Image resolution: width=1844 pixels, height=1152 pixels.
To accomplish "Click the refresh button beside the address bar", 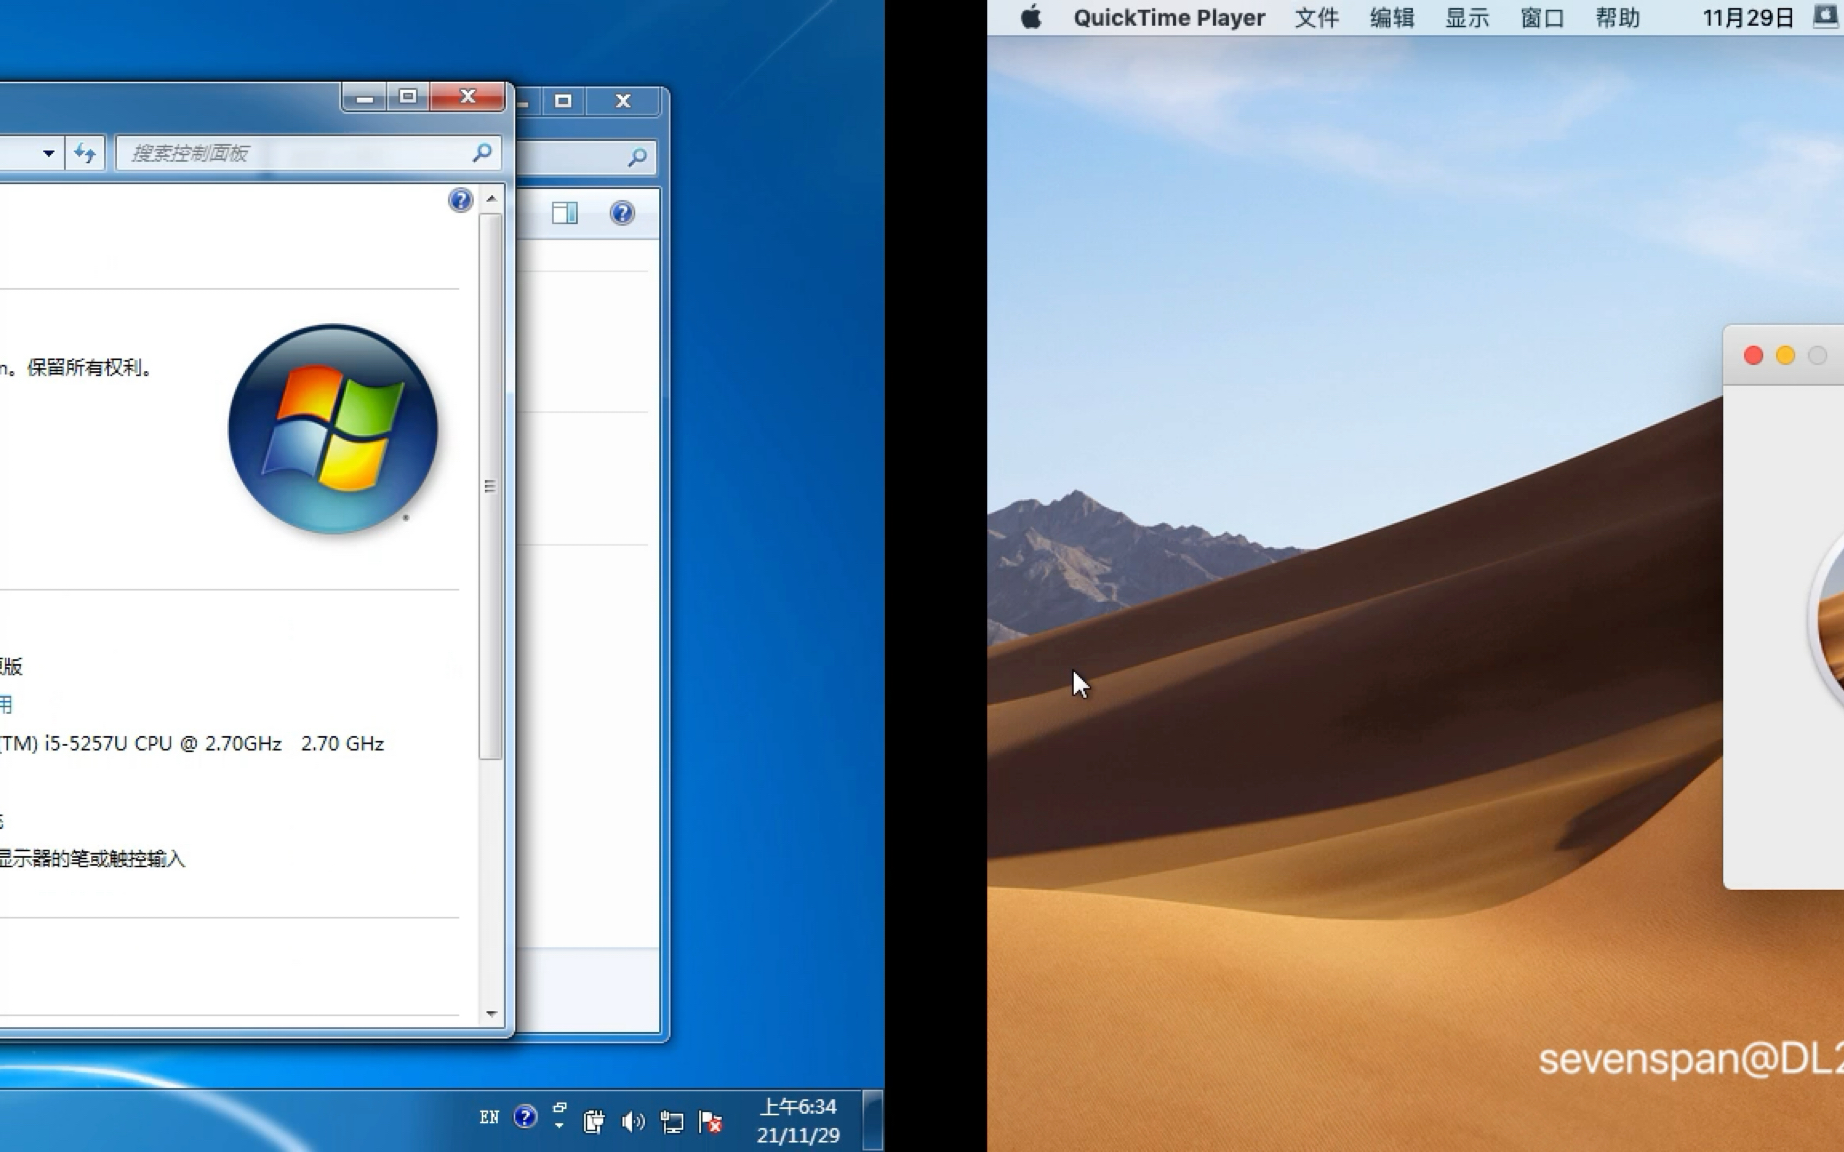I will tap(85, 153).
